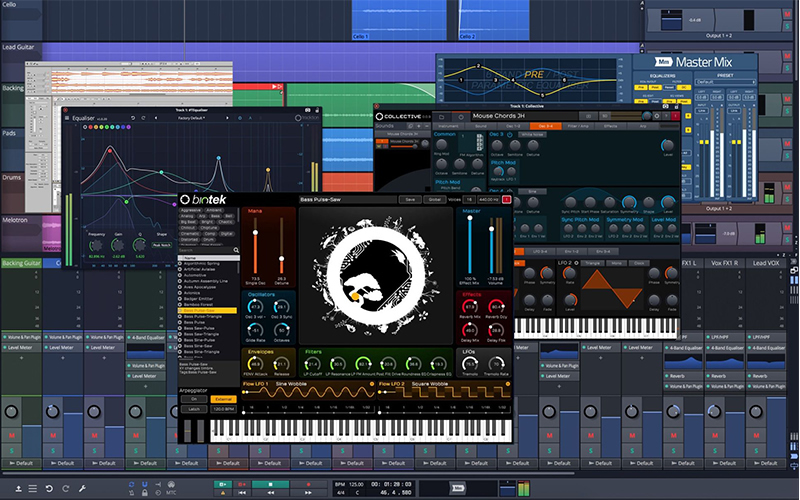
Task: Mute the Cello track
Action: click(x=787, y=14)
